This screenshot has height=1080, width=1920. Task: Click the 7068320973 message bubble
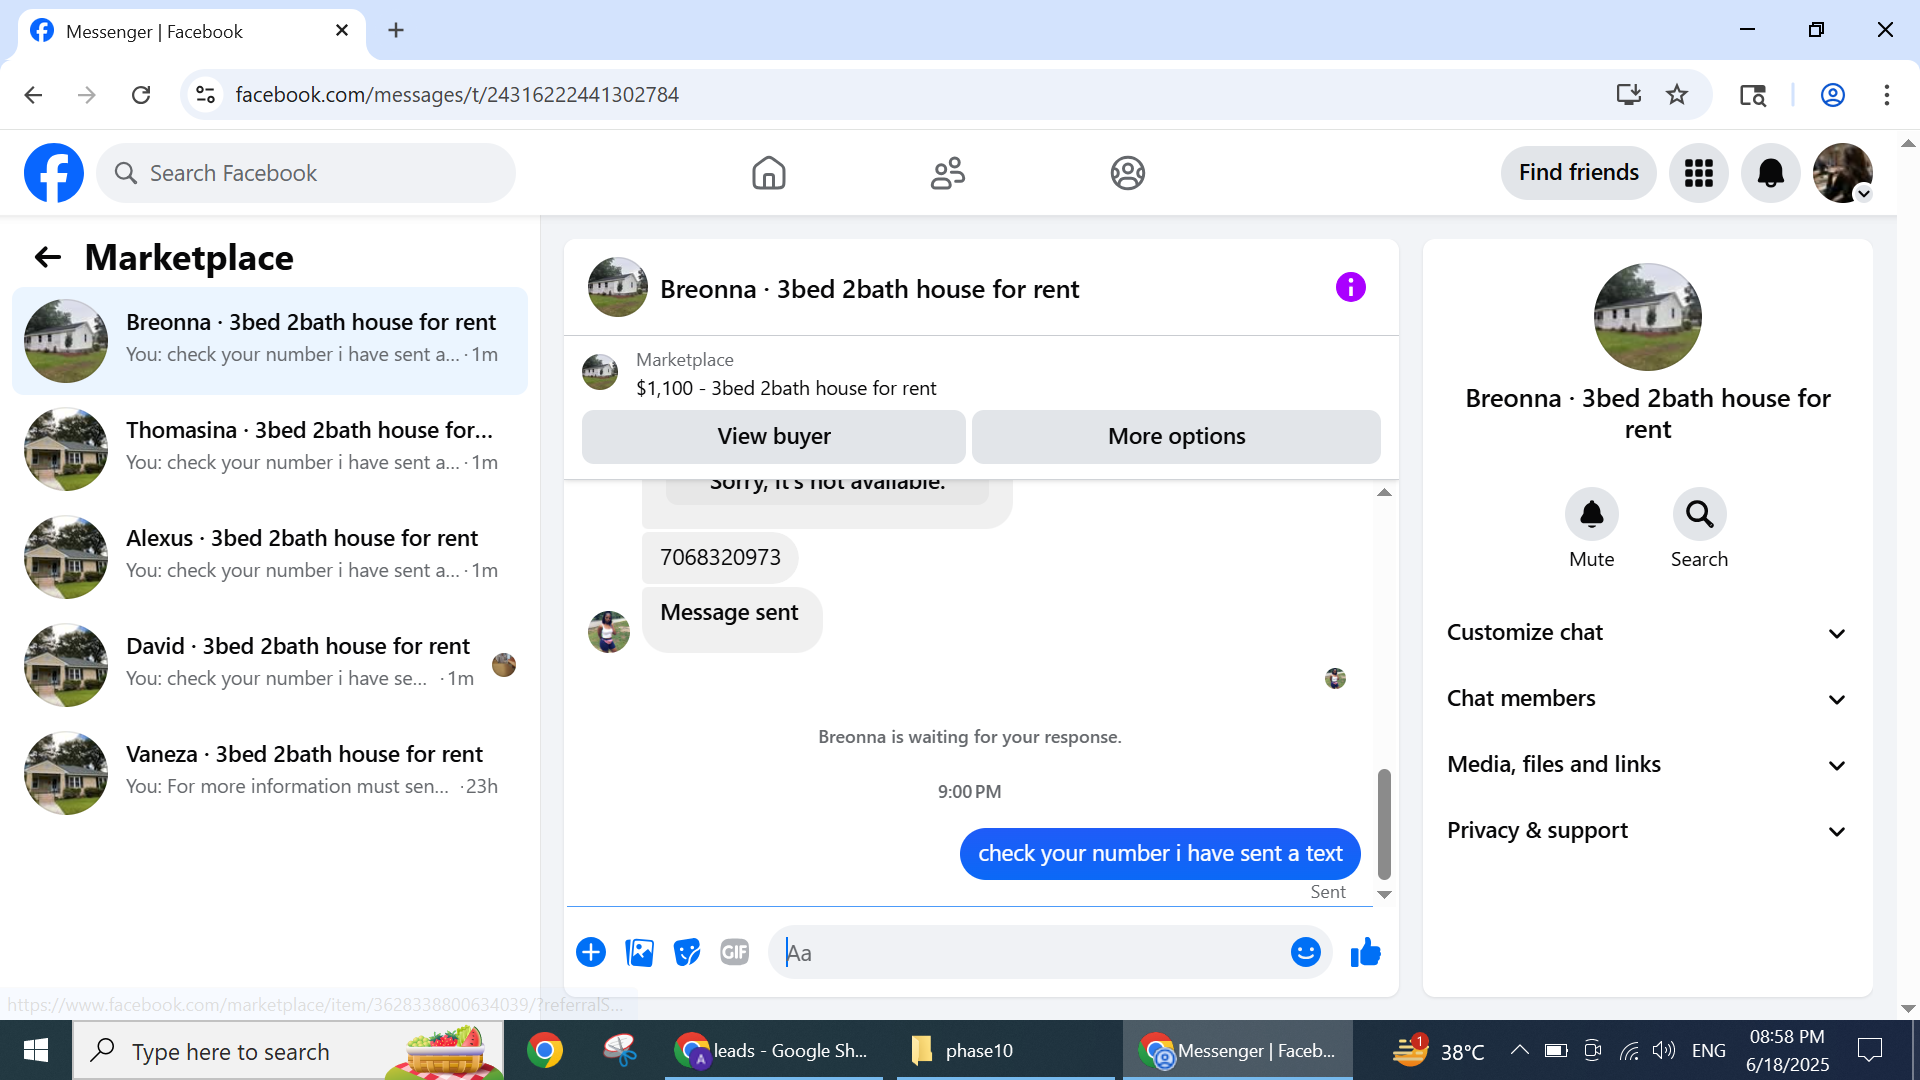tap(720, 557)
